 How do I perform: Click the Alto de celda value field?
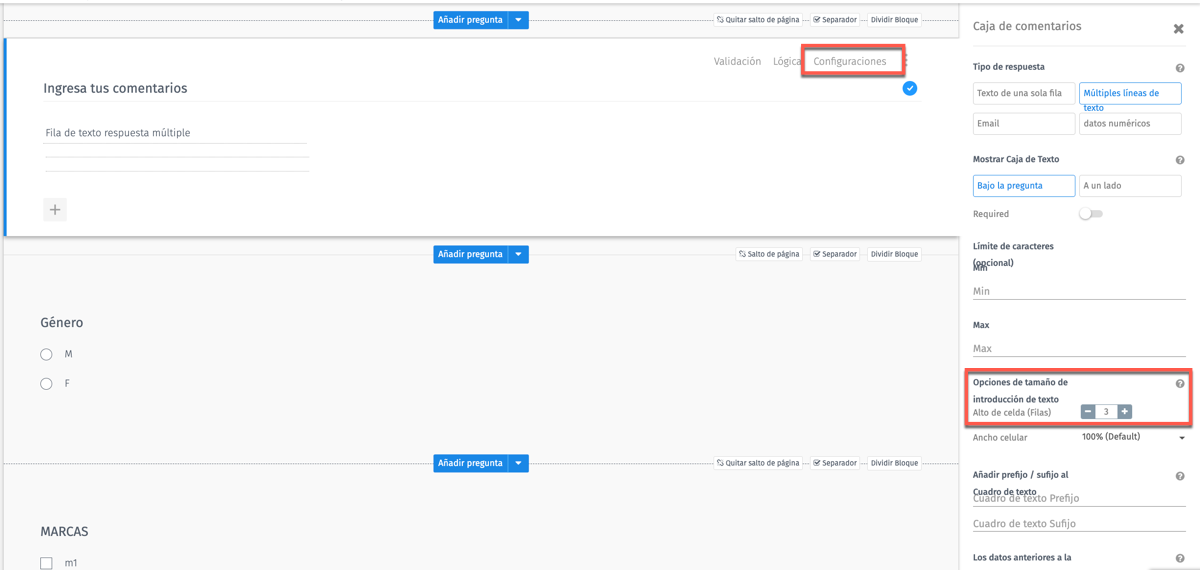tap(1106, 412)
